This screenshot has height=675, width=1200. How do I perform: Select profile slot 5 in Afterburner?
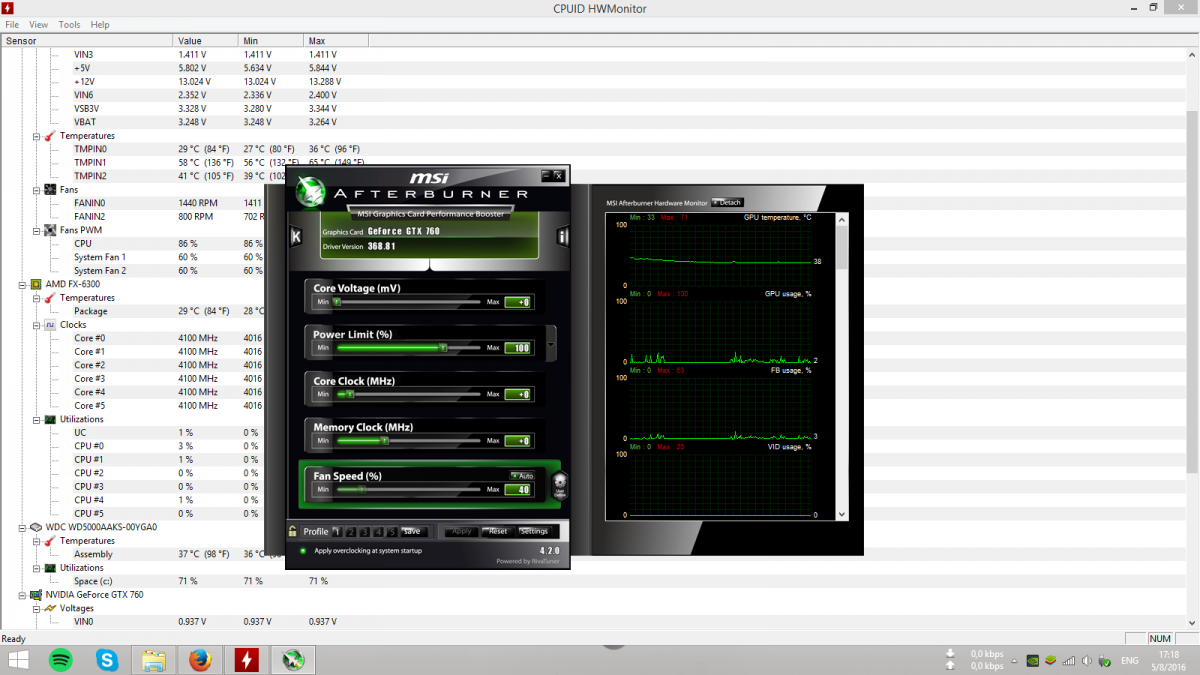(x=393, y=531)
